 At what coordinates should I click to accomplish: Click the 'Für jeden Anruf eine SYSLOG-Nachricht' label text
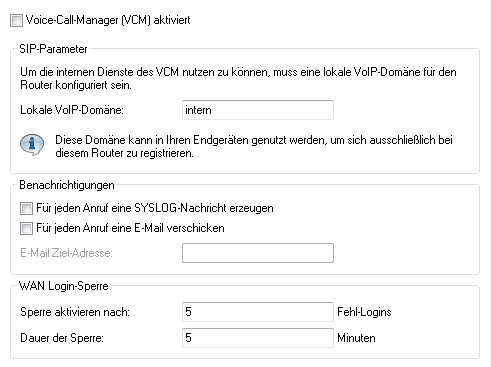(x=155, y=208)
